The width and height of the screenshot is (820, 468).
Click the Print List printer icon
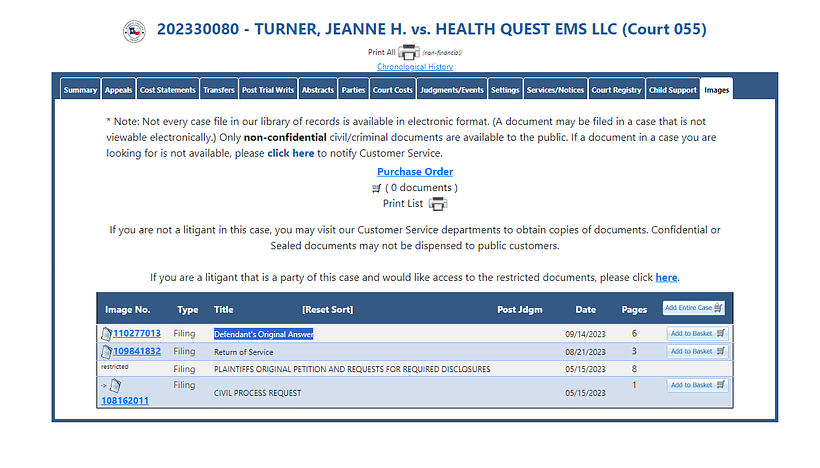coord(438,204)
